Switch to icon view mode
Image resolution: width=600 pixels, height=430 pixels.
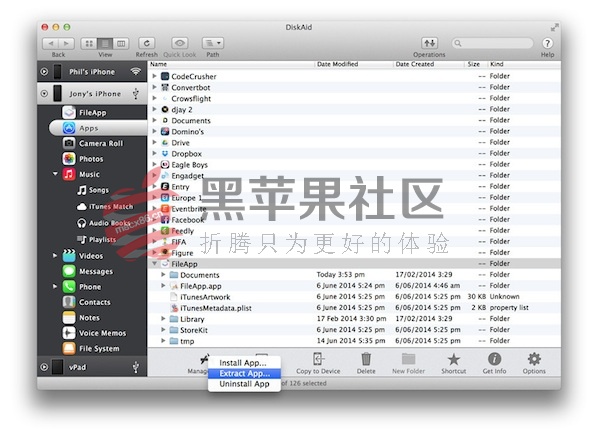[89, 43]
